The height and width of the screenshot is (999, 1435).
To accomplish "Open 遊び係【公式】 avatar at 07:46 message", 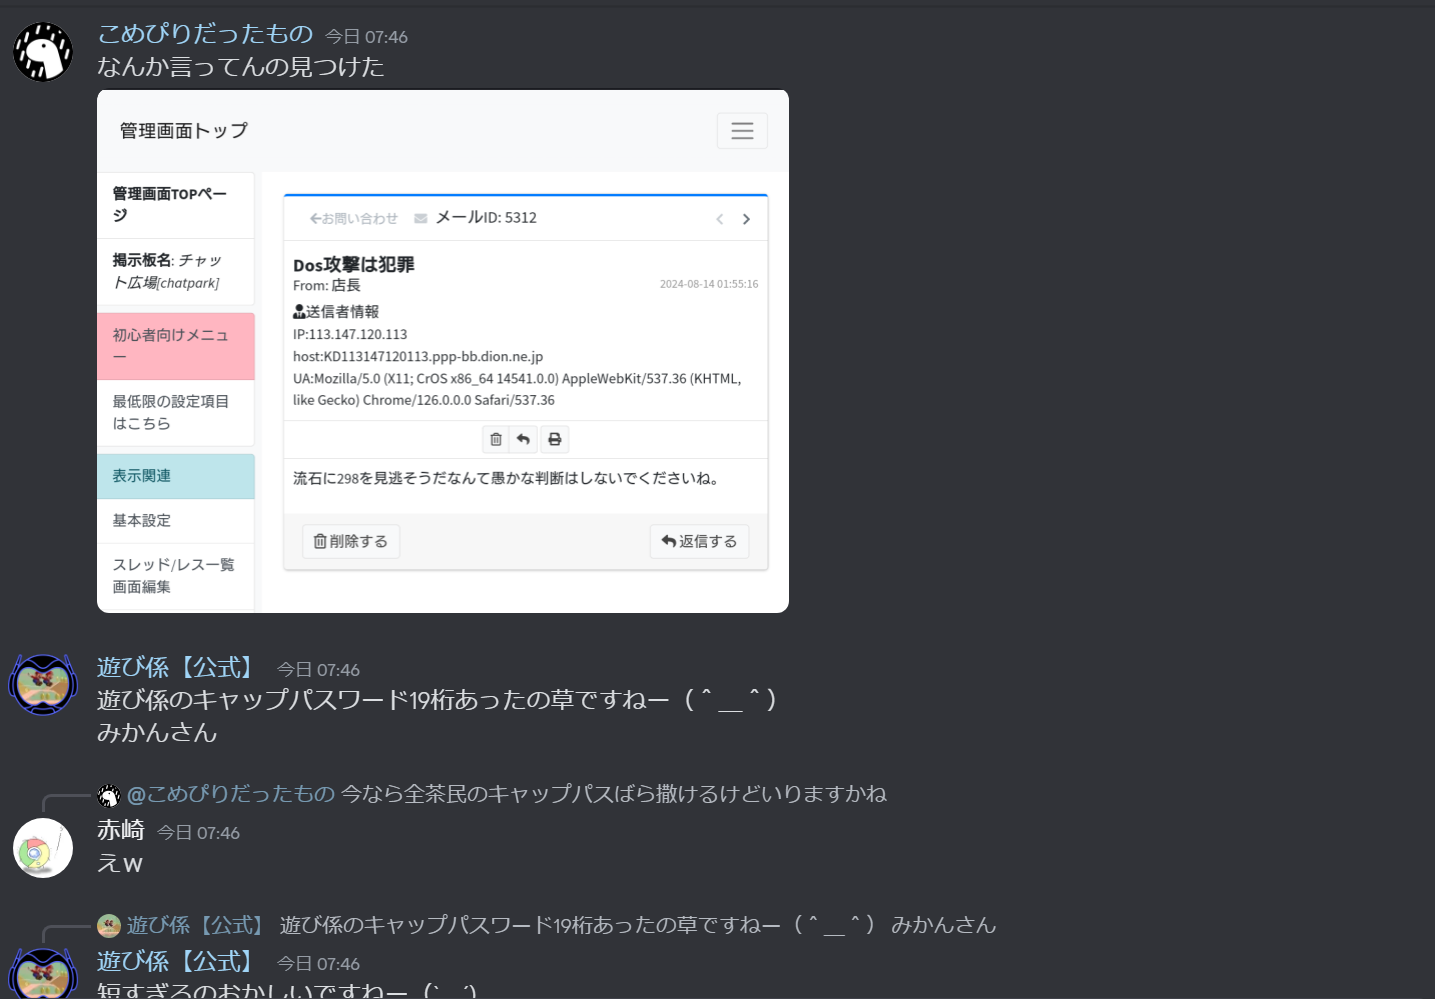I will [x=43, y=685].
